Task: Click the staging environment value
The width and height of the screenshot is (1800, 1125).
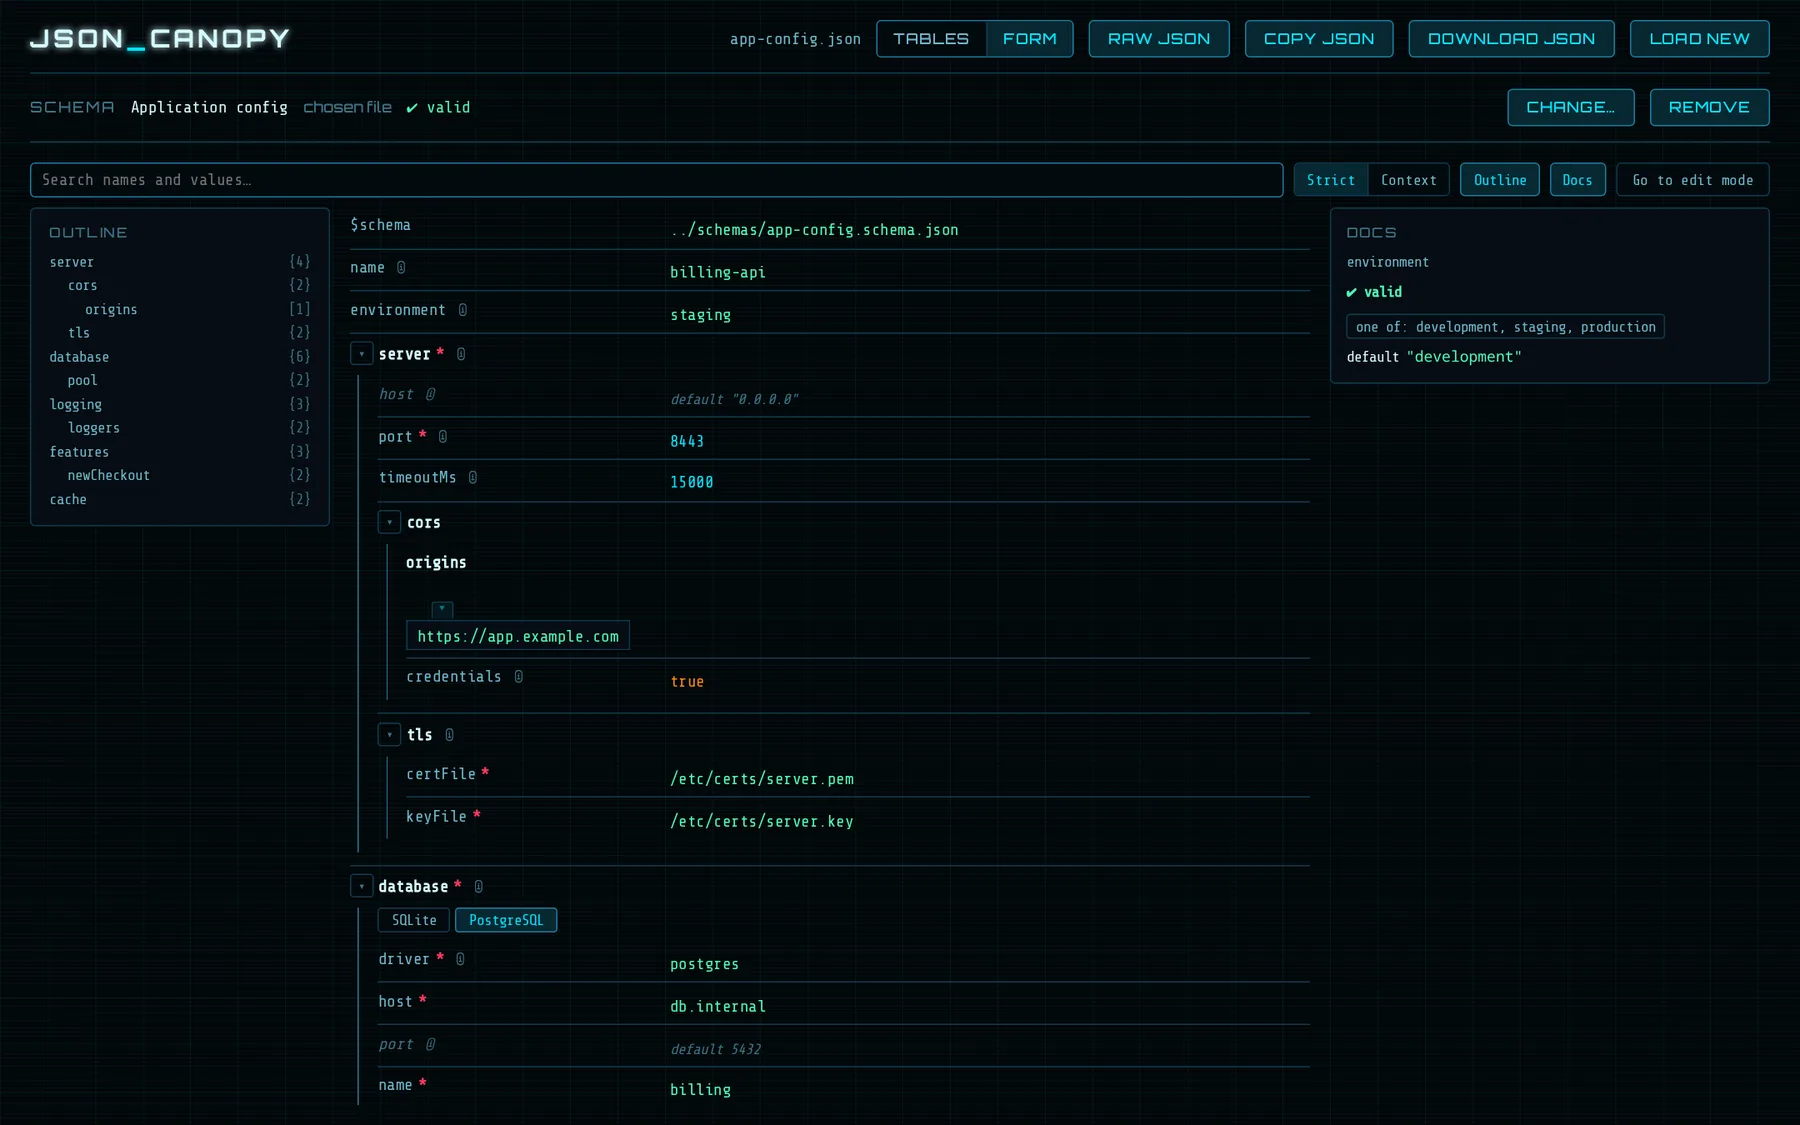Action: point(701,315)
